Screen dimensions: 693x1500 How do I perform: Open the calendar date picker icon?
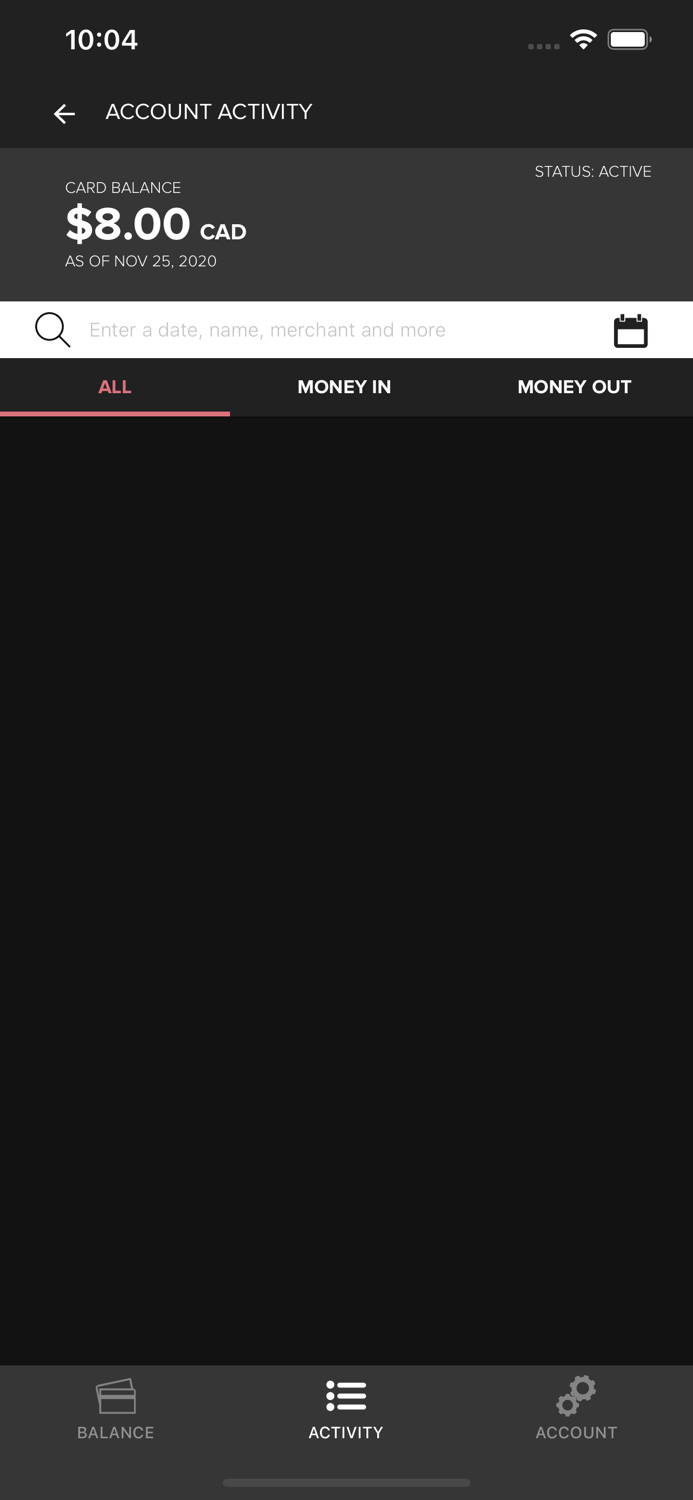tap(631, 331)
